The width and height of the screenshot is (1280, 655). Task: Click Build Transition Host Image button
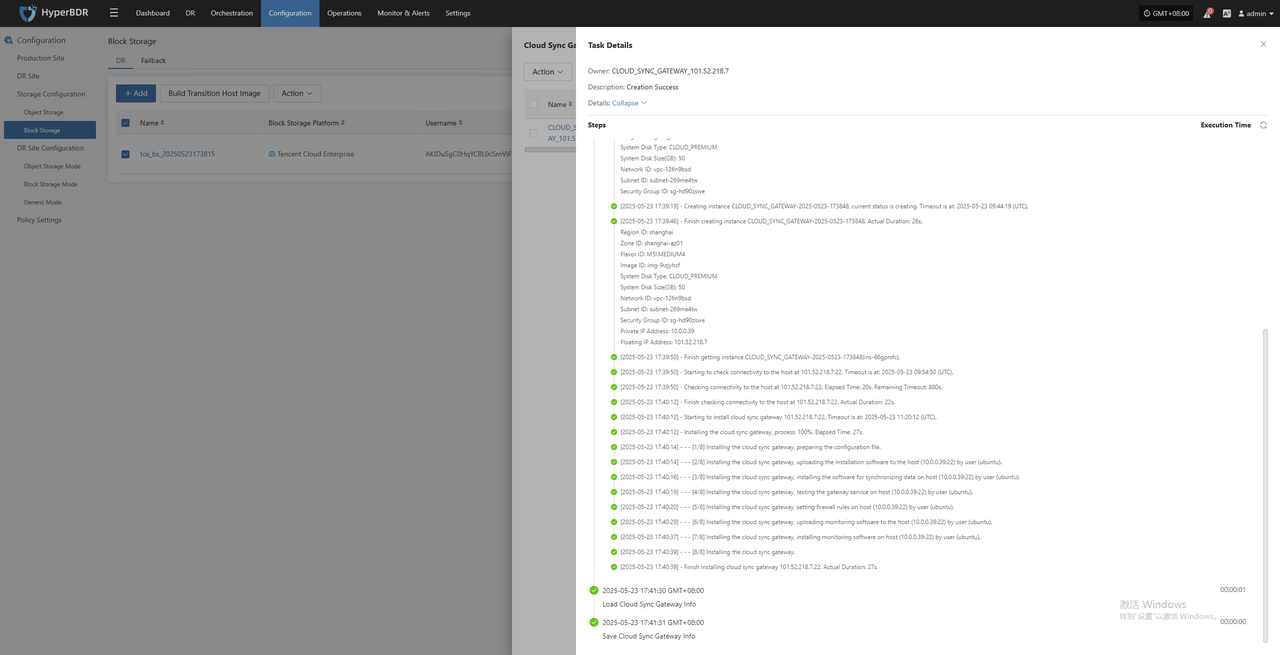(x=214, y=93)
